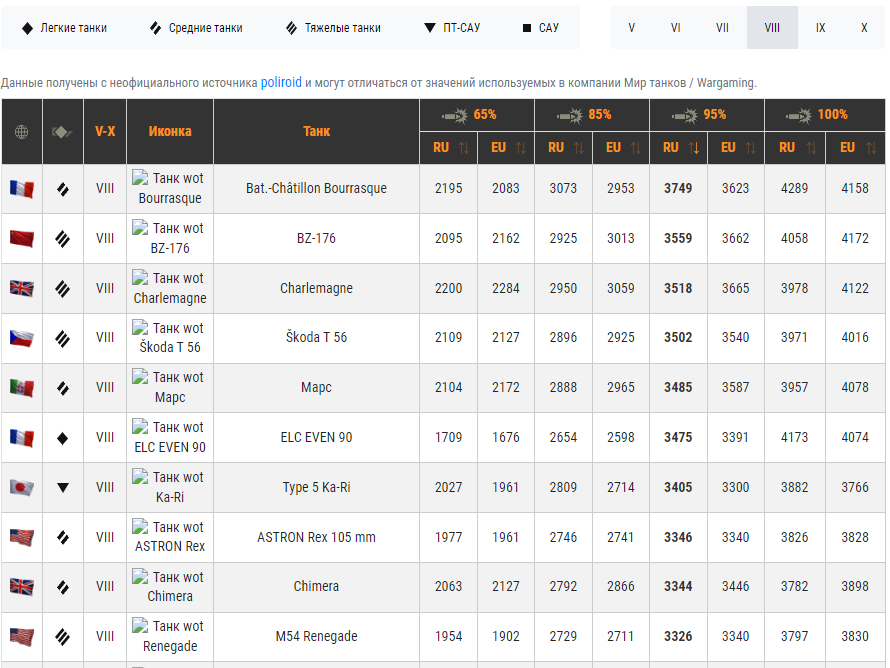Sort by EU column under 100%
The height and width of the screenshot is (668, 890).
(855, 148)
